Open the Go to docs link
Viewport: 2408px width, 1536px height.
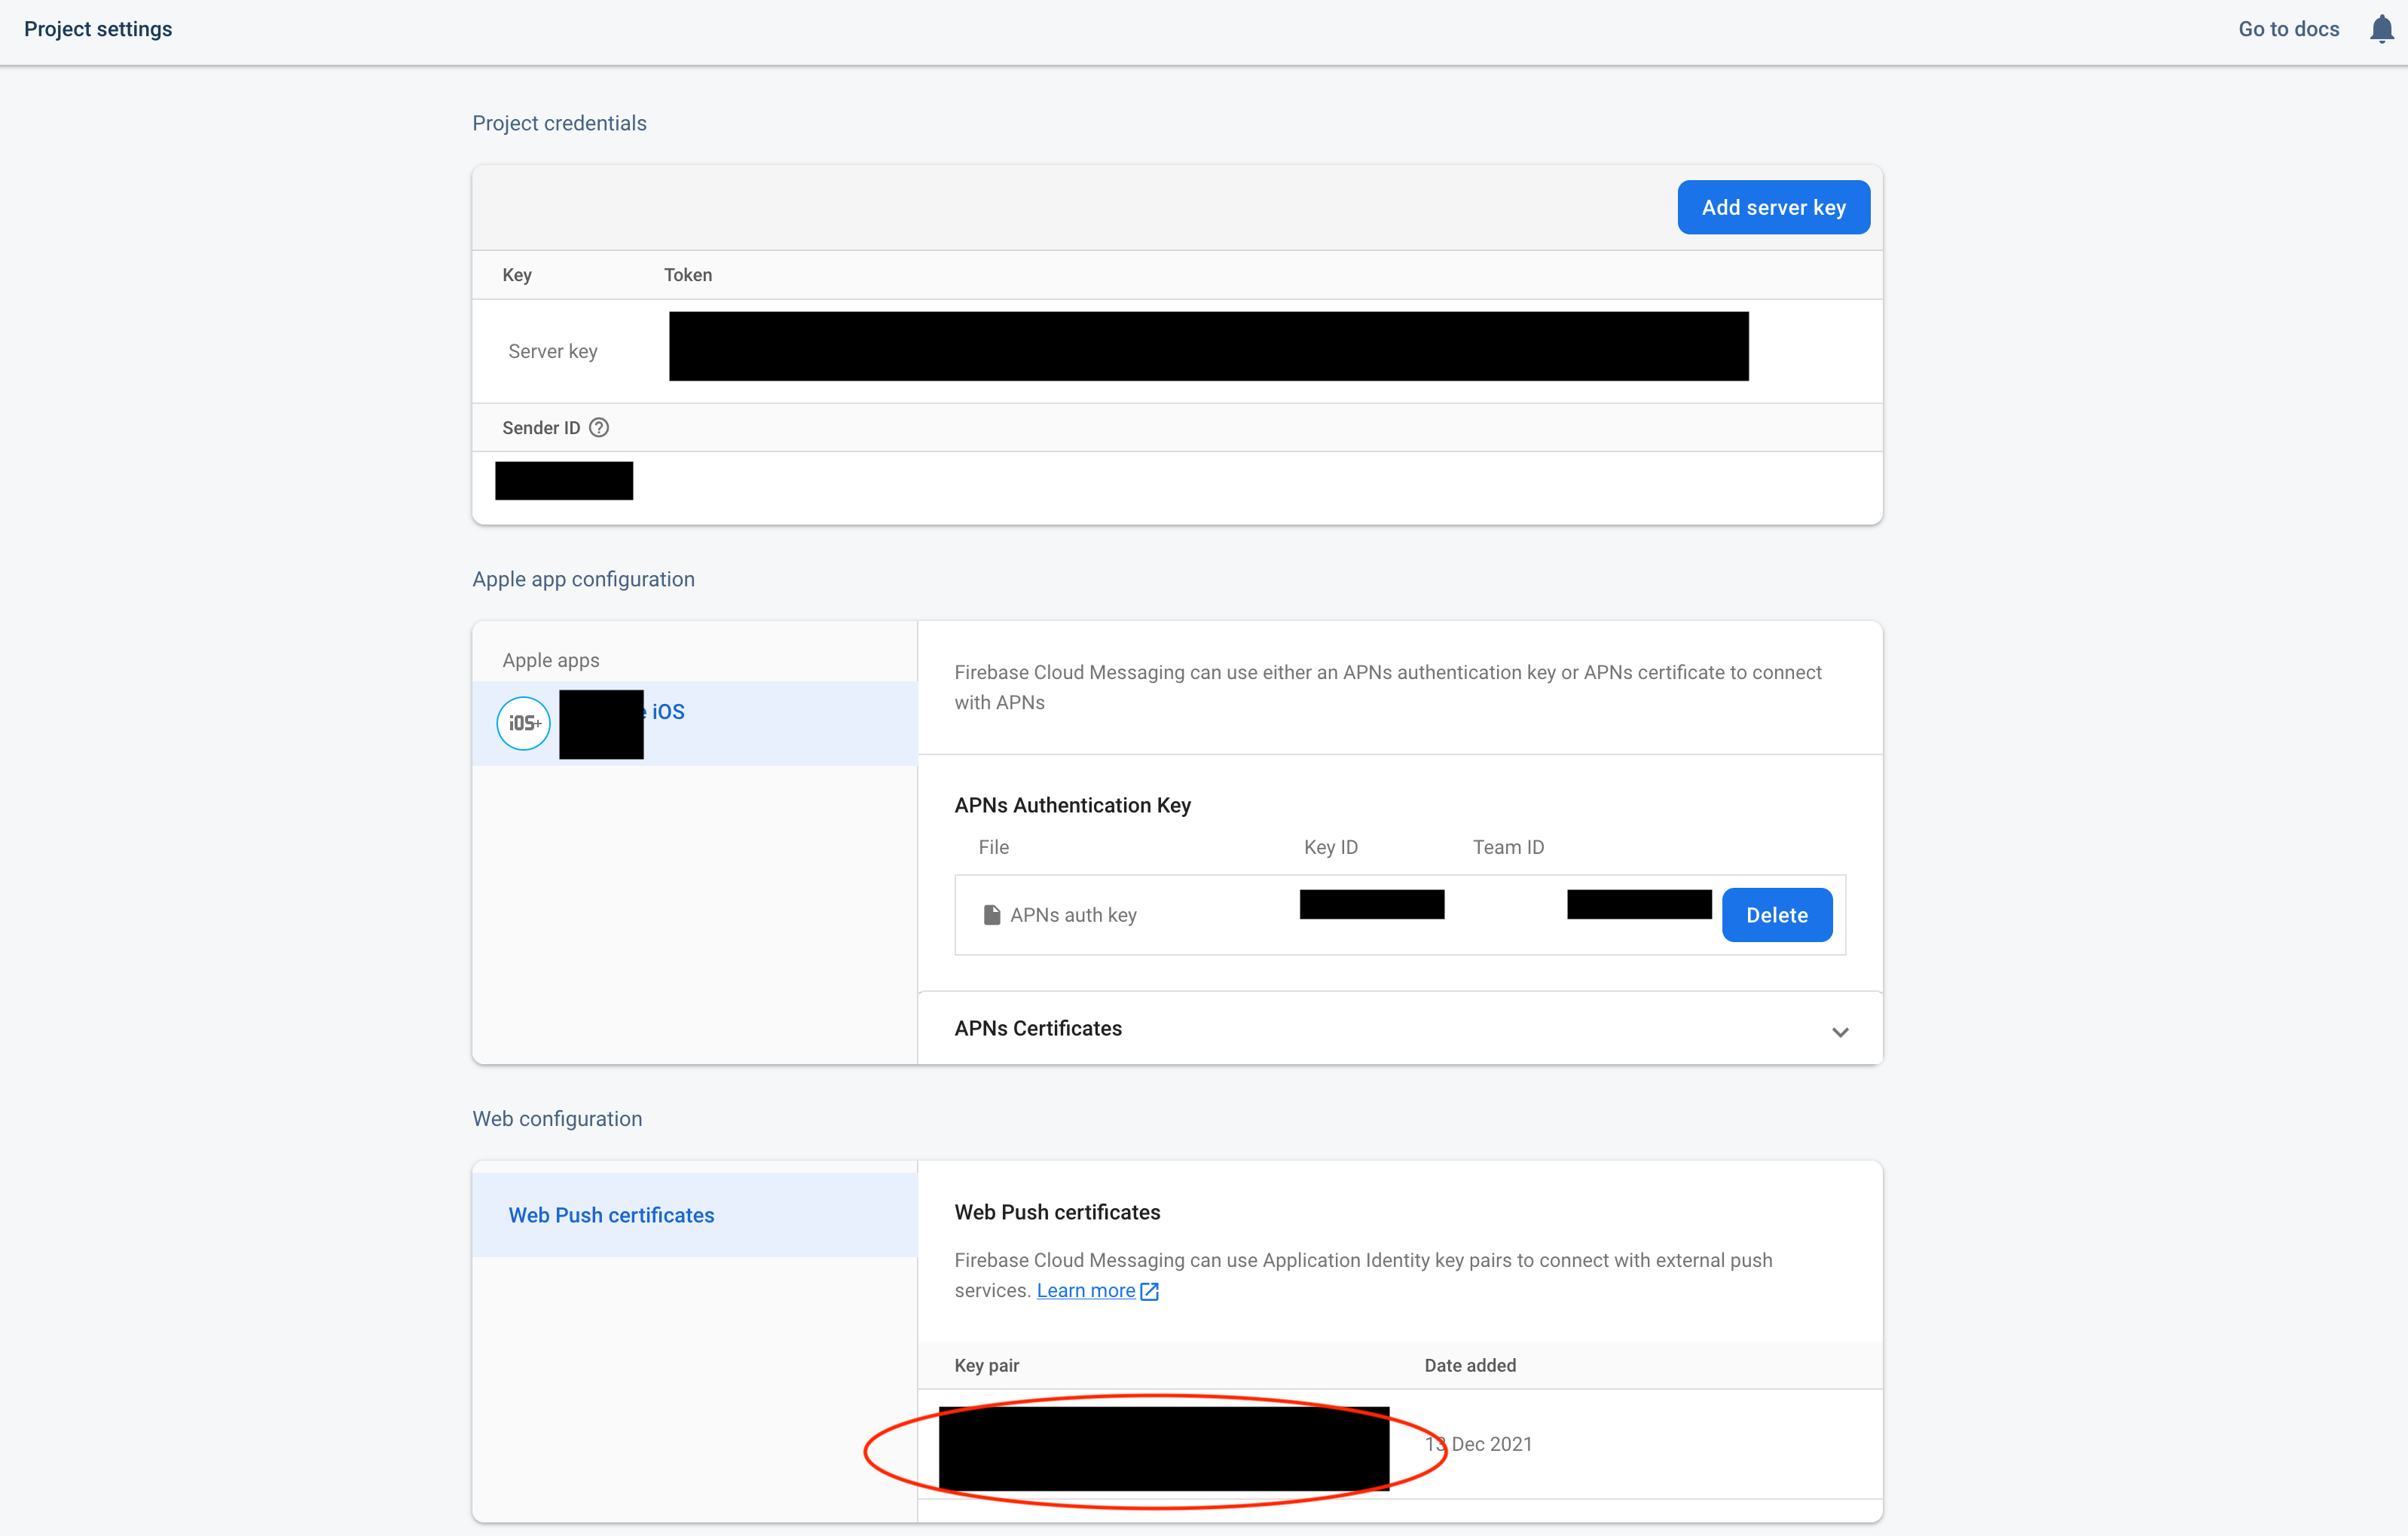(x=2288, y=29)
